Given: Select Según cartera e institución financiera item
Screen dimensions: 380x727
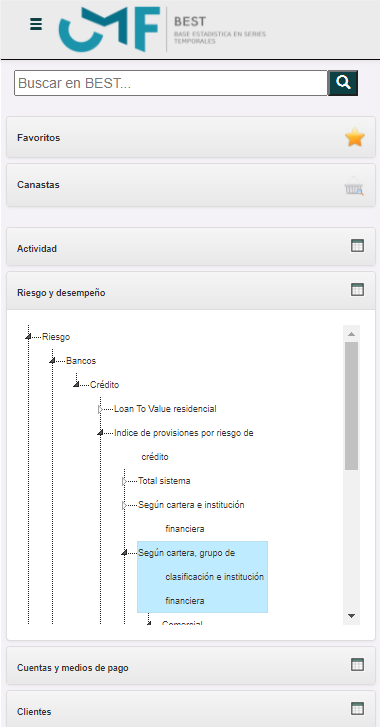Looking at the screenshot, I should pos(191,517).
